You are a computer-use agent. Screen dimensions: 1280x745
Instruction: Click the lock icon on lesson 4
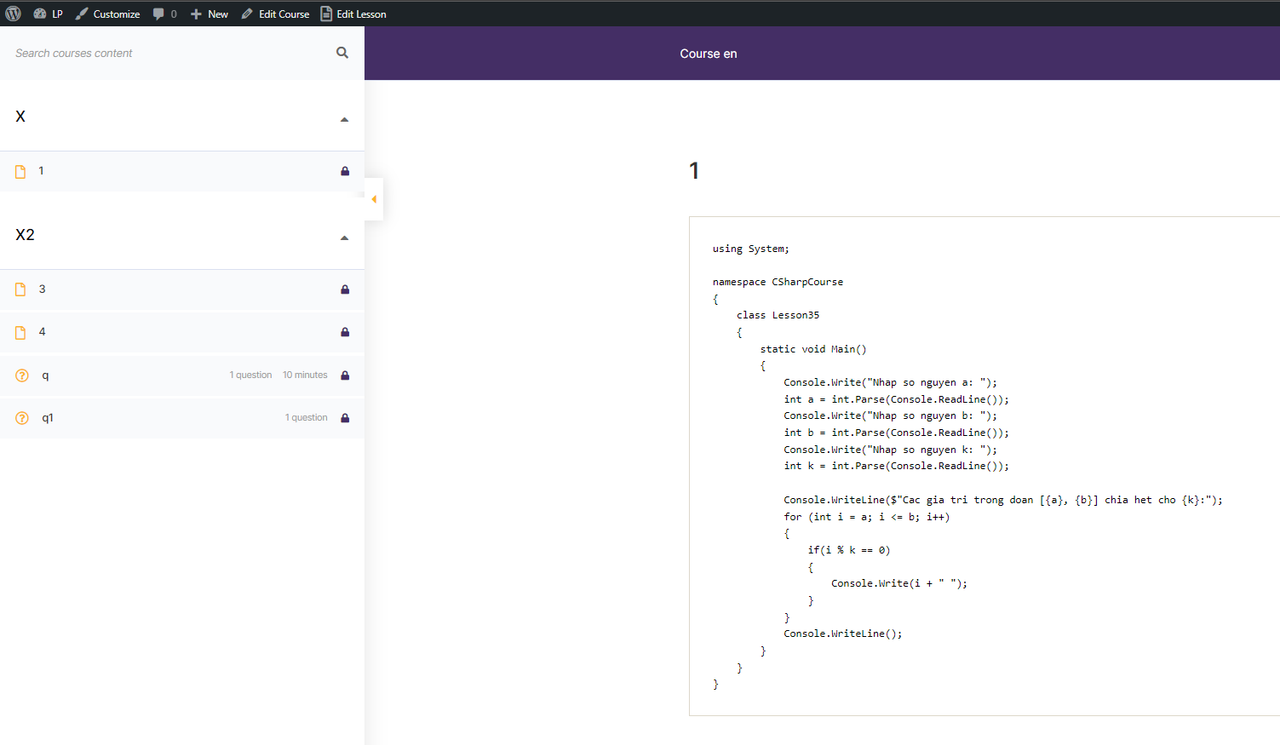(x=345, y=332)
